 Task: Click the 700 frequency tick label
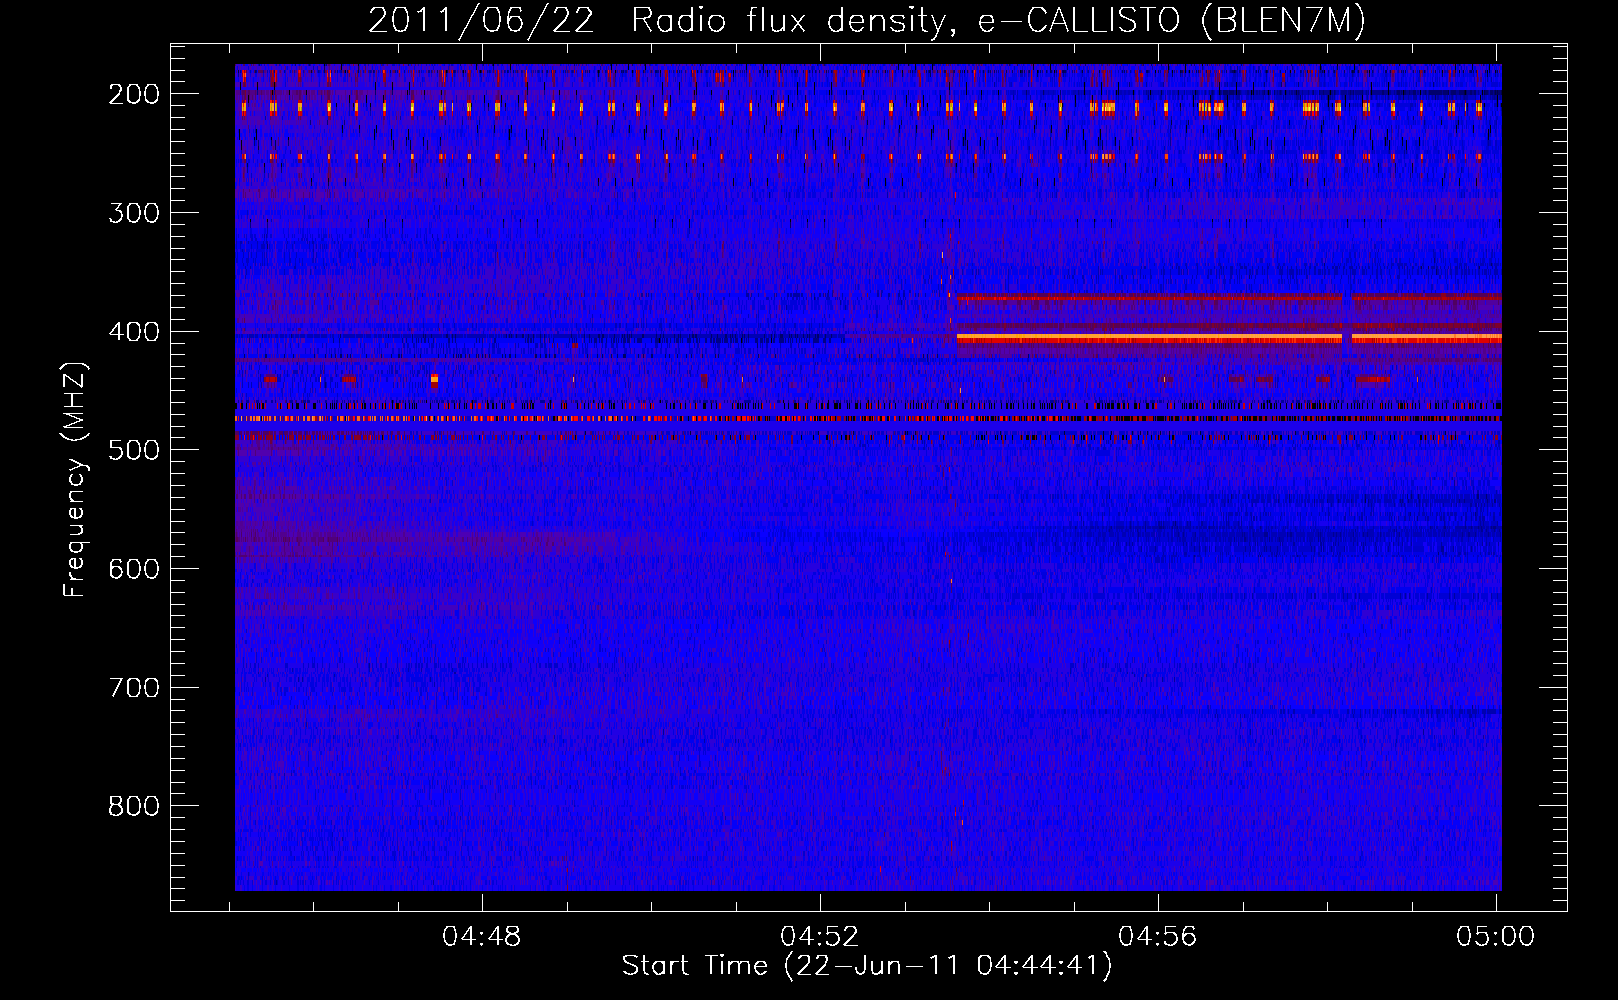click(x=134, y=688)
